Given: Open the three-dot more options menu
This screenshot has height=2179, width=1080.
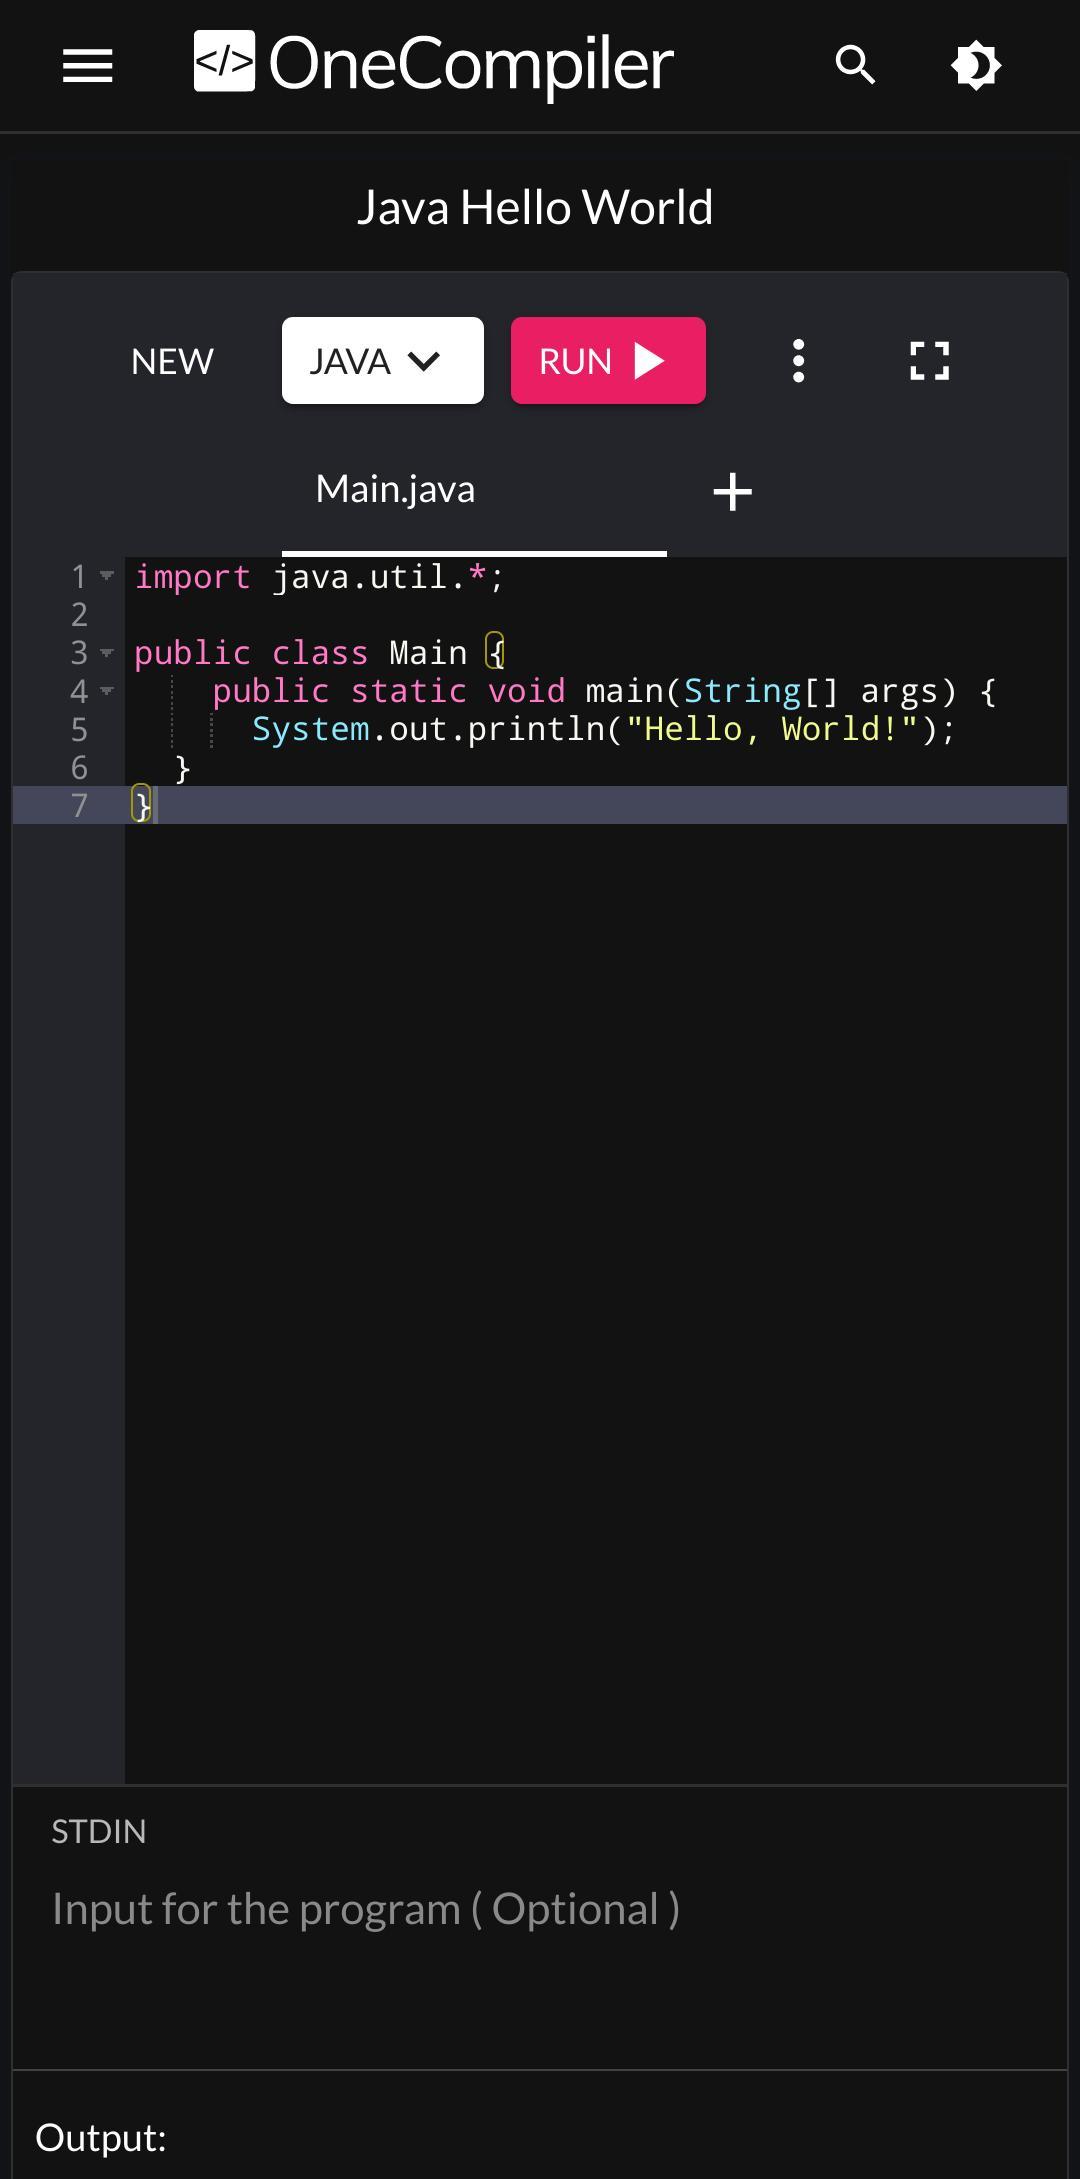Looking at the screenshot, I should [x=798, y=361].
